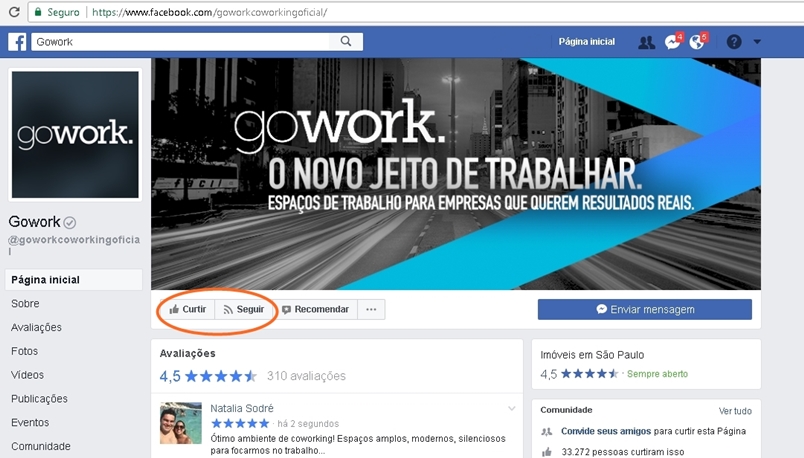
Task: Click Natalia Sodré's profile photo
Action: tap(181, 423)
